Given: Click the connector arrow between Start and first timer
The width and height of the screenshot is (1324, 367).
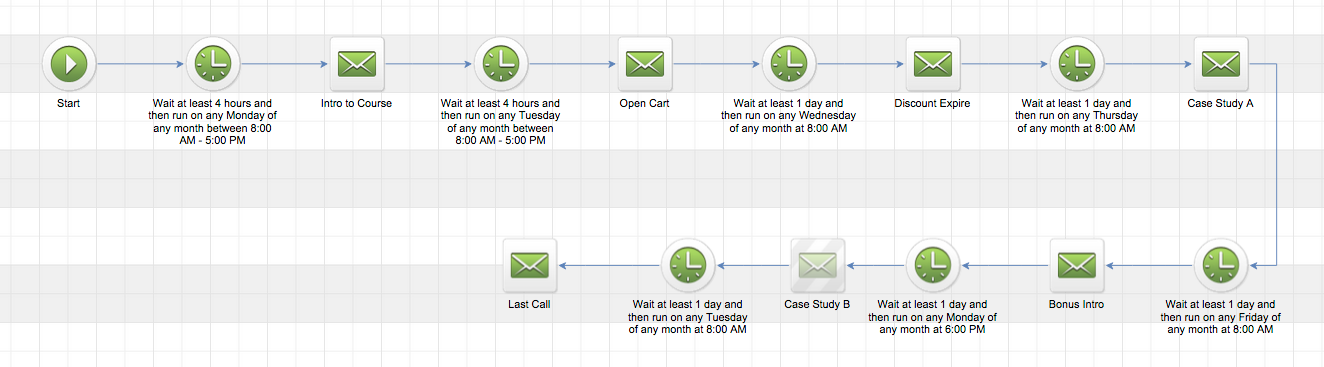Looking at the screenshot, I should coord(141,64).
